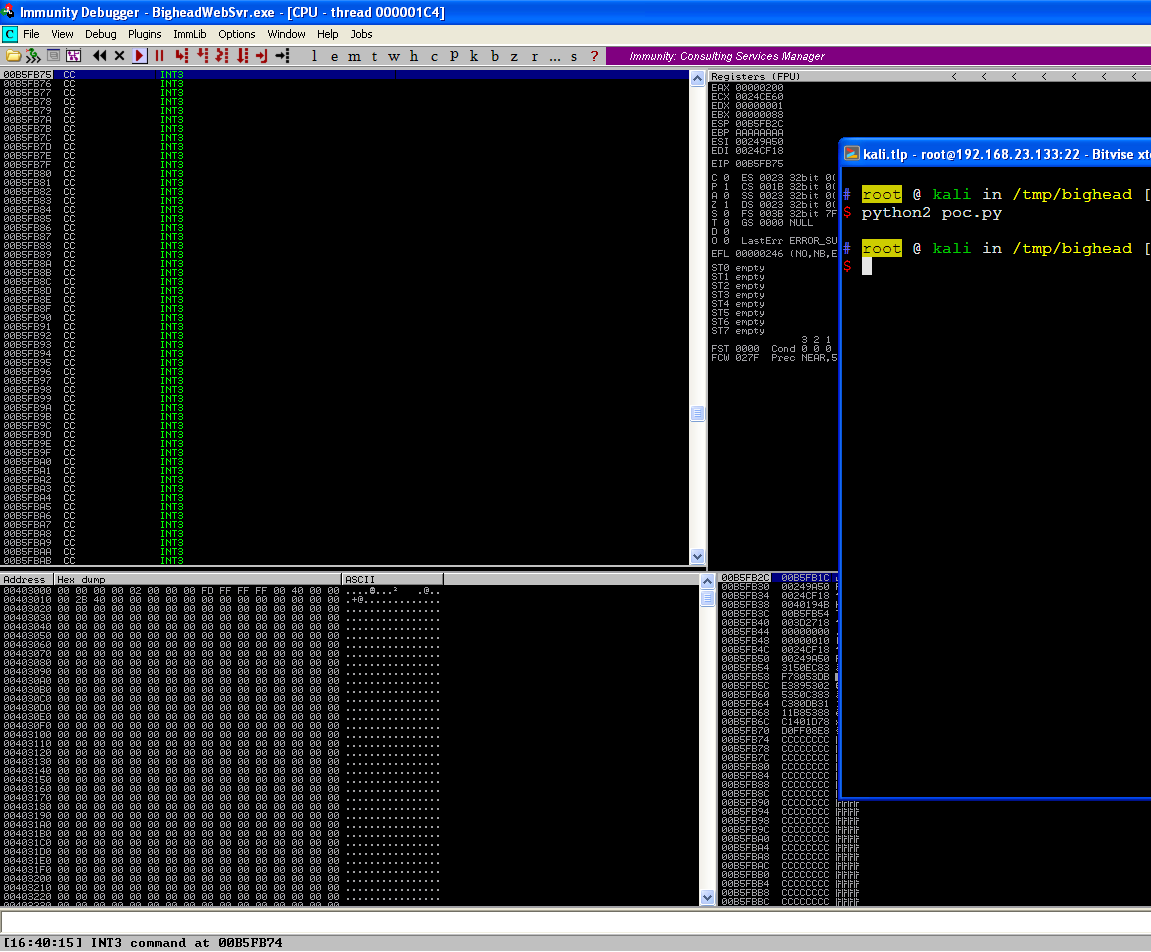Open the Debug menu

[100, 34]
